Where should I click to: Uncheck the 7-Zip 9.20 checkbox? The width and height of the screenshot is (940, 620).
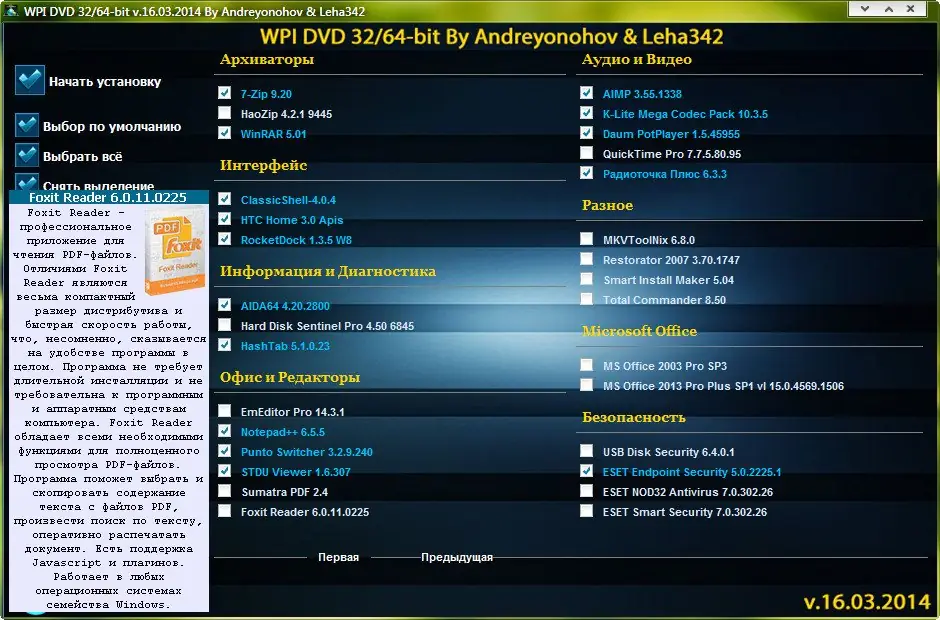coord(224,92)
